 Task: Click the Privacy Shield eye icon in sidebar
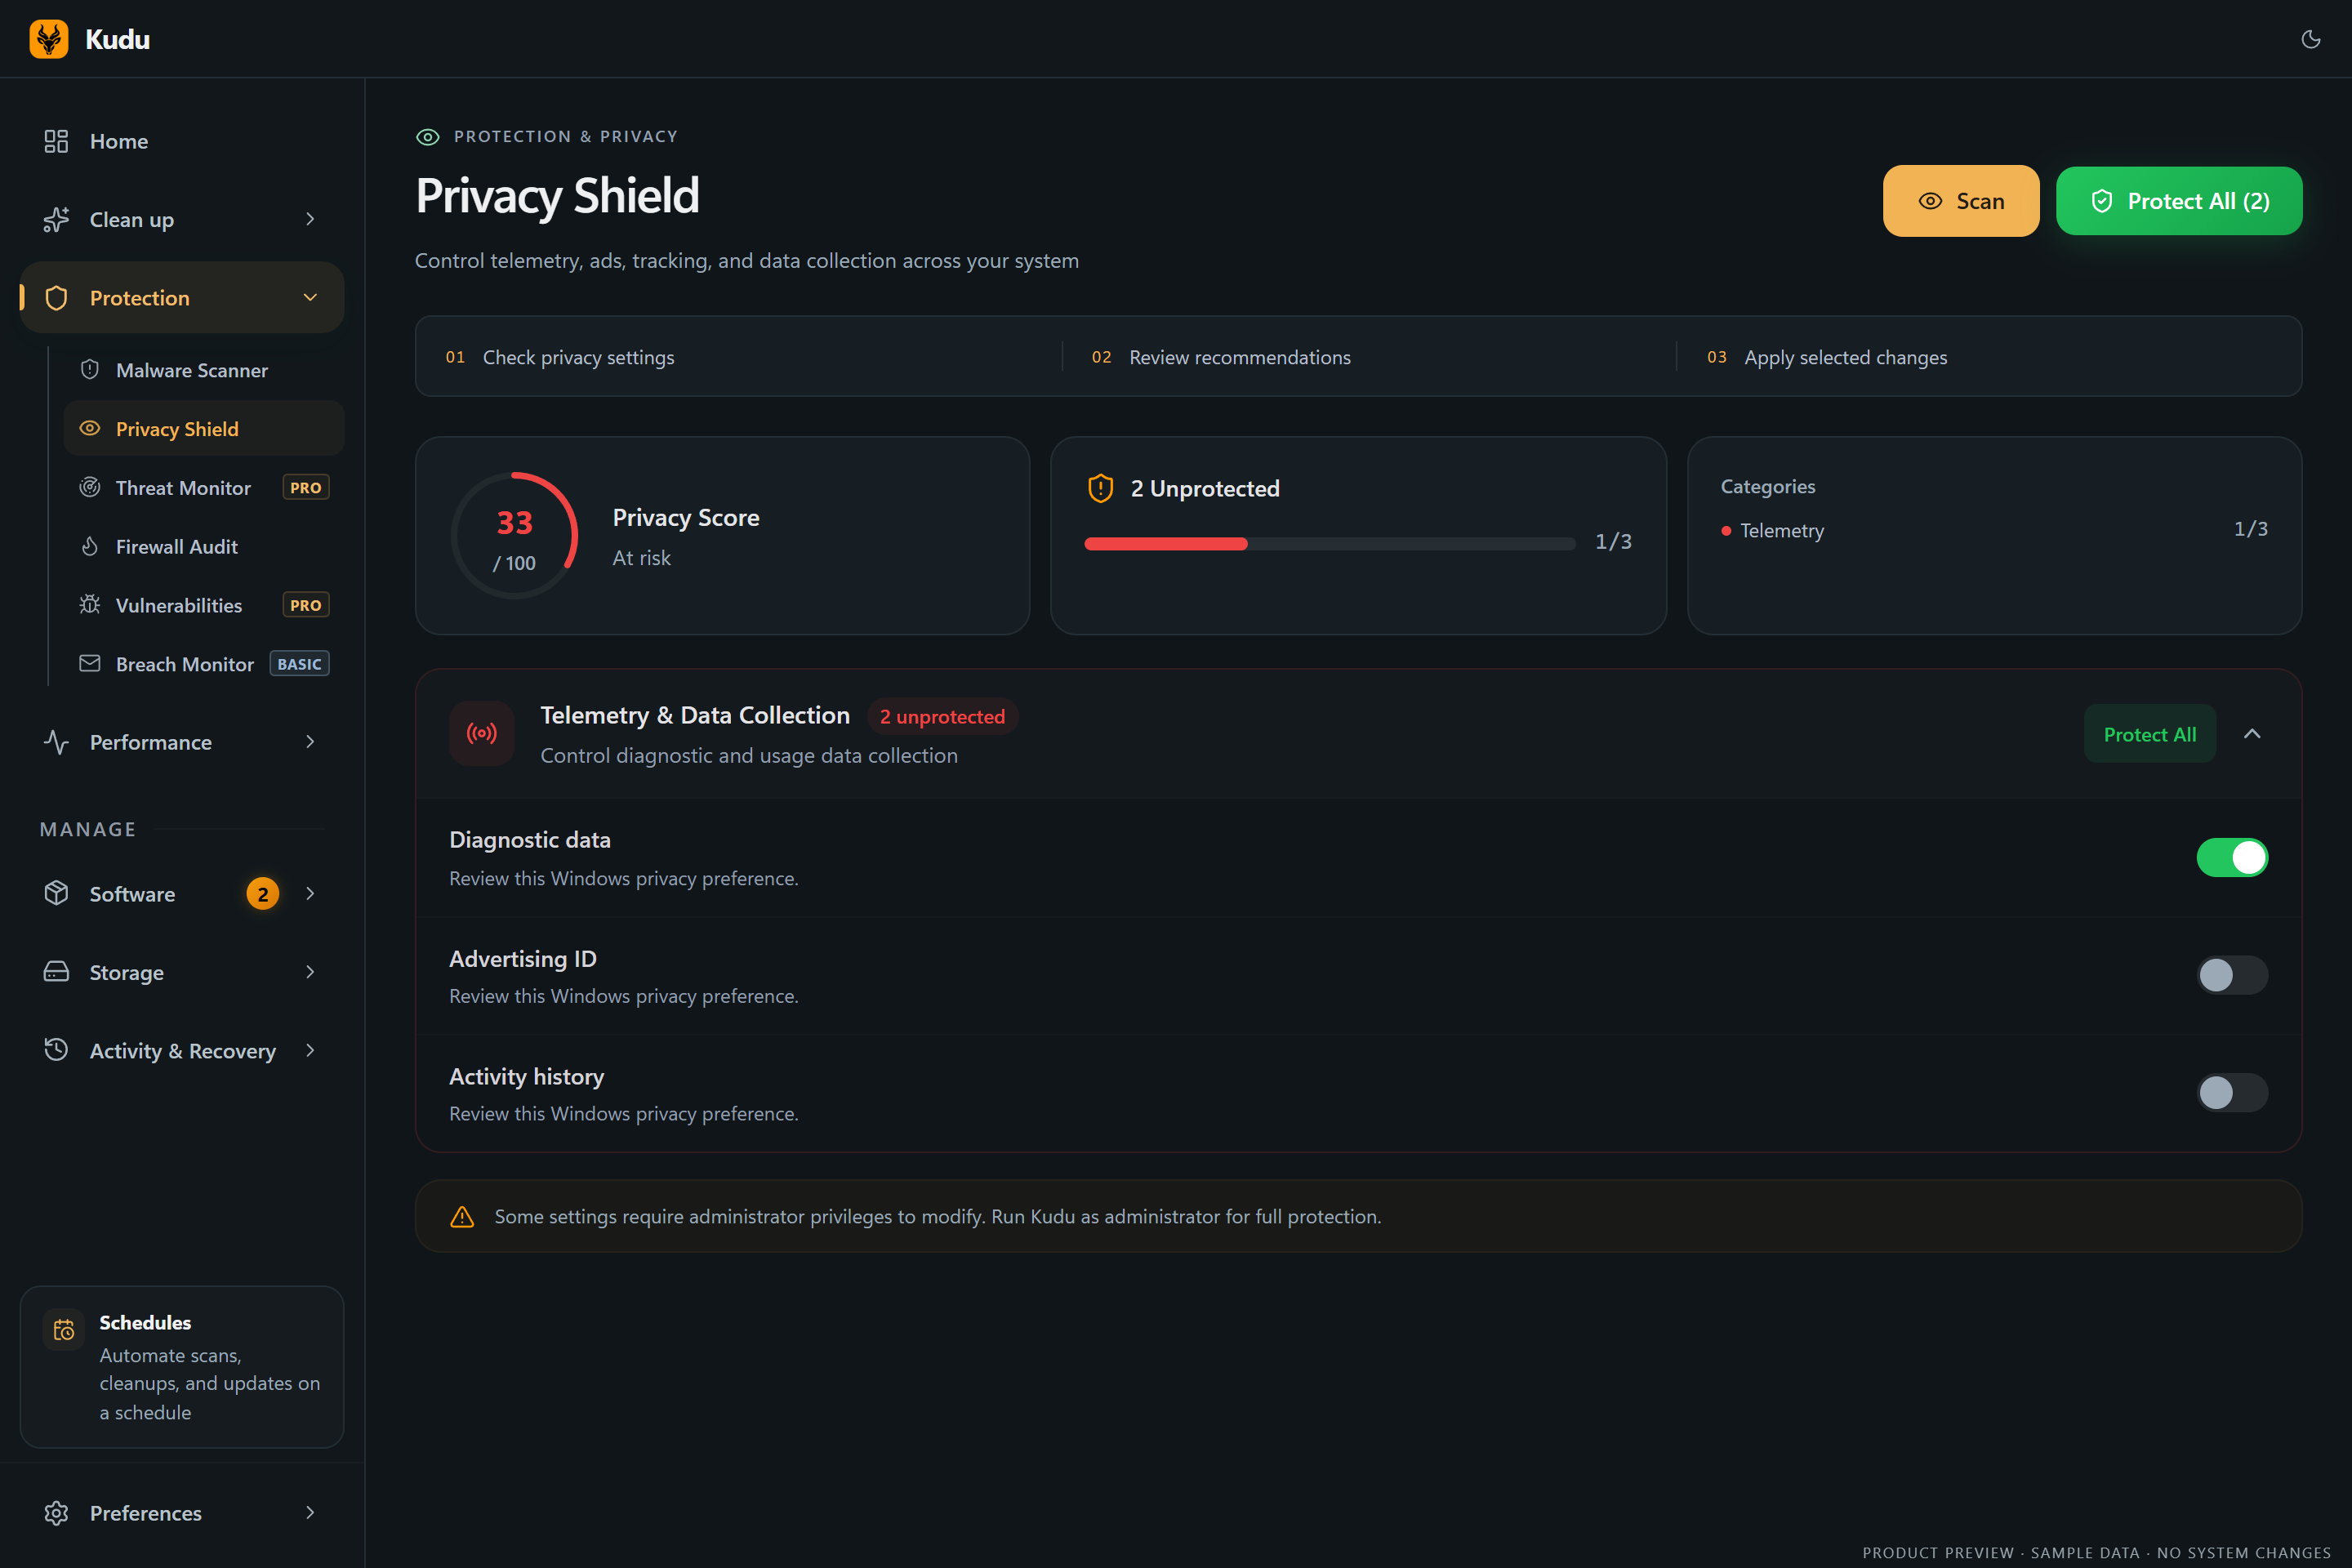90,428
